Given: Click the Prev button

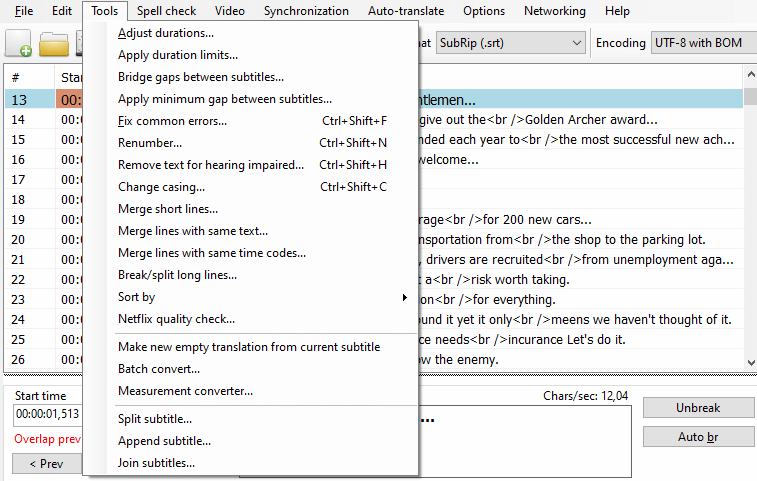Looking at the screenshot, I should (x=46, y=464).
